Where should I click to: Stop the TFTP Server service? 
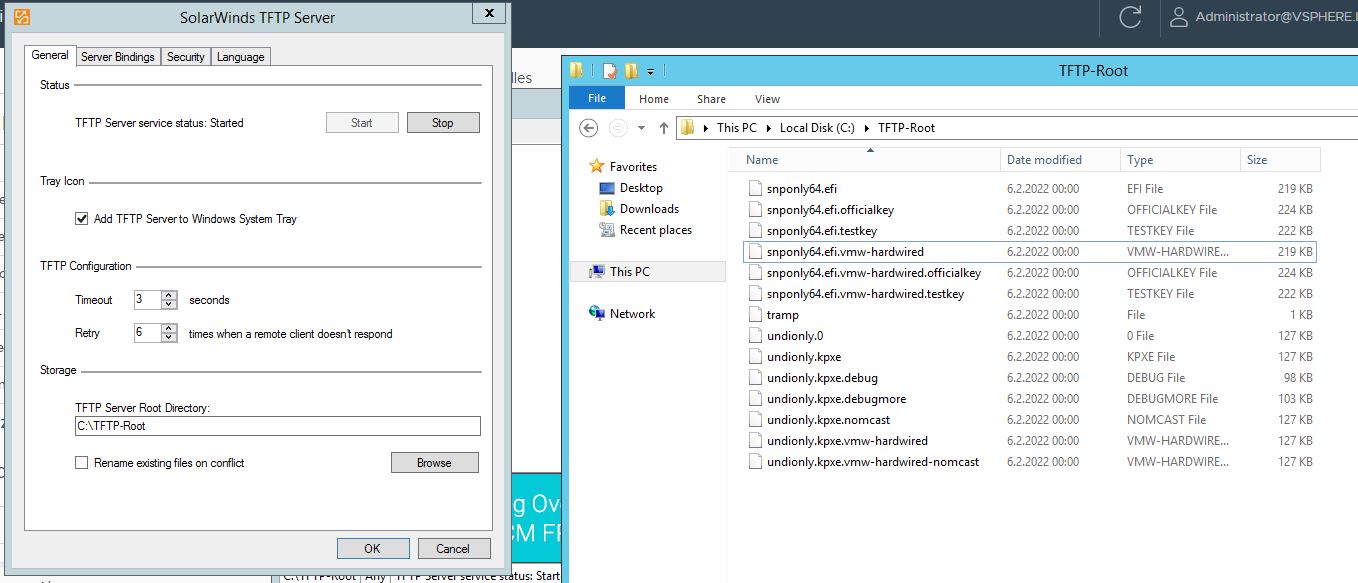point(443,122)
